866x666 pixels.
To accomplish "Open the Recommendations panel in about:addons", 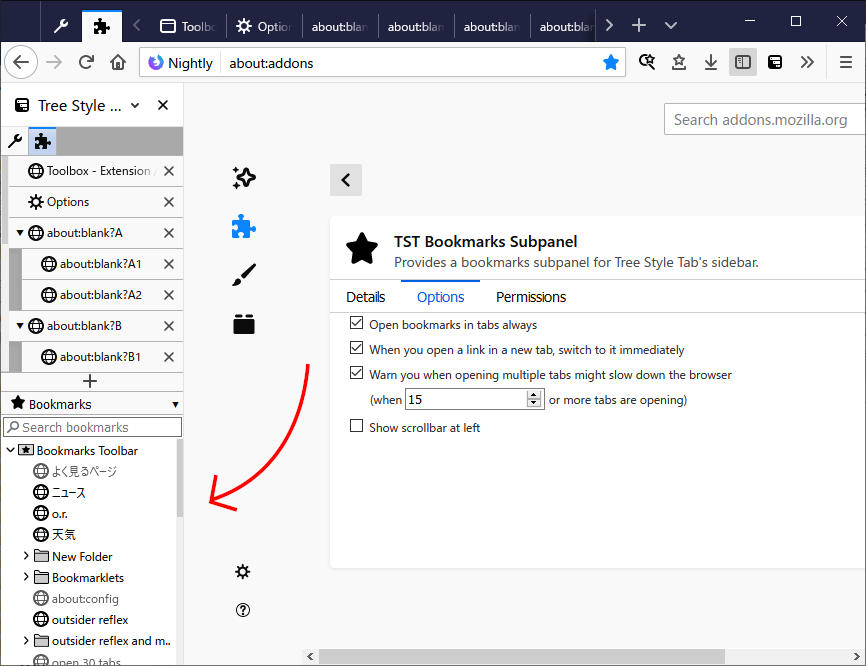I will coord(243,178).
